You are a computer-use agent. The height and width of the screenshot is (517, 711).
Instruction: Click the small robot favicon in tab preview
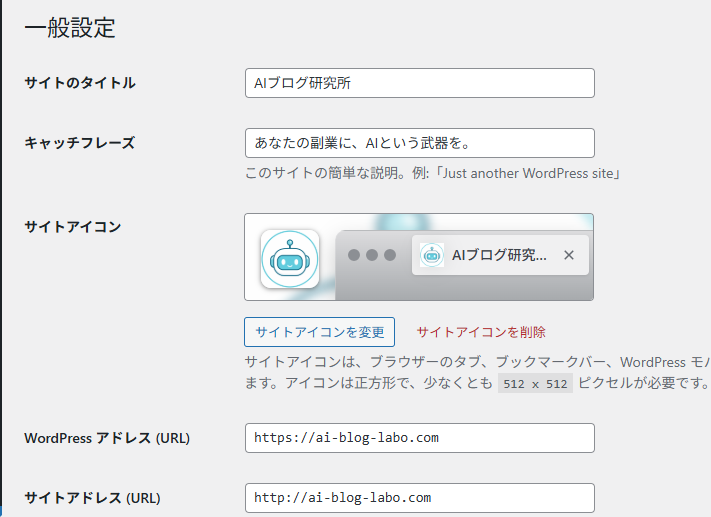pyautogui.click(x=432, y=255)
